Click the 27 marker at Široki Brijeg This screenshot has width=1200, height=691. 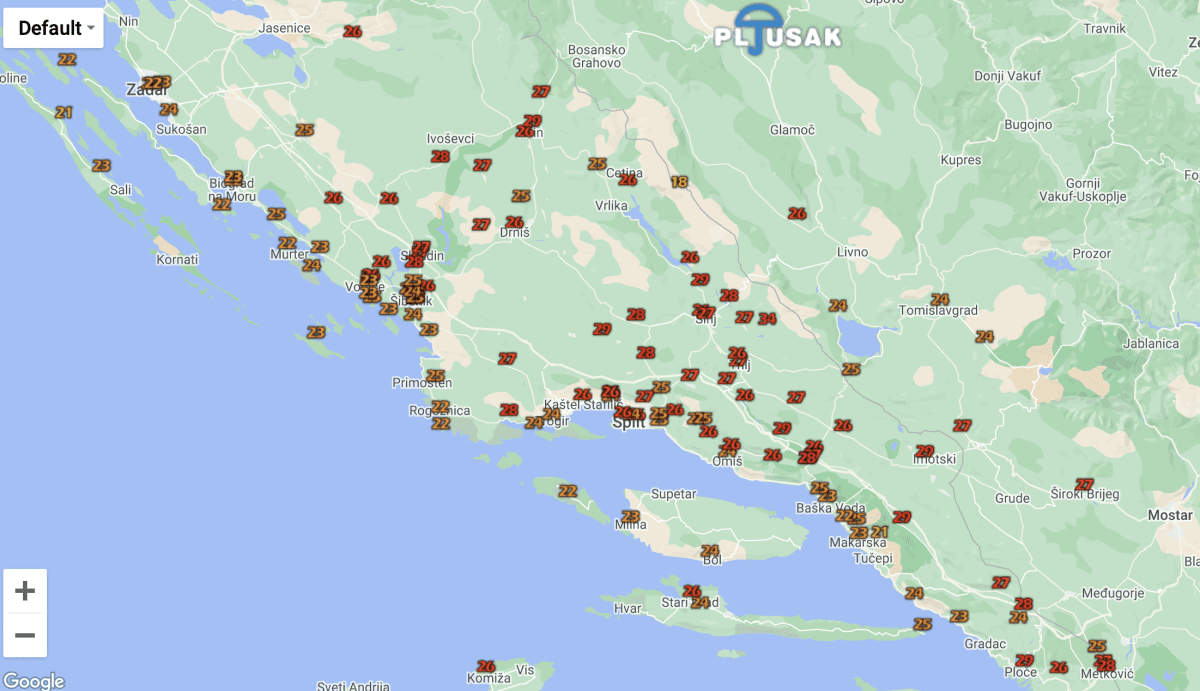[1084, 484]
